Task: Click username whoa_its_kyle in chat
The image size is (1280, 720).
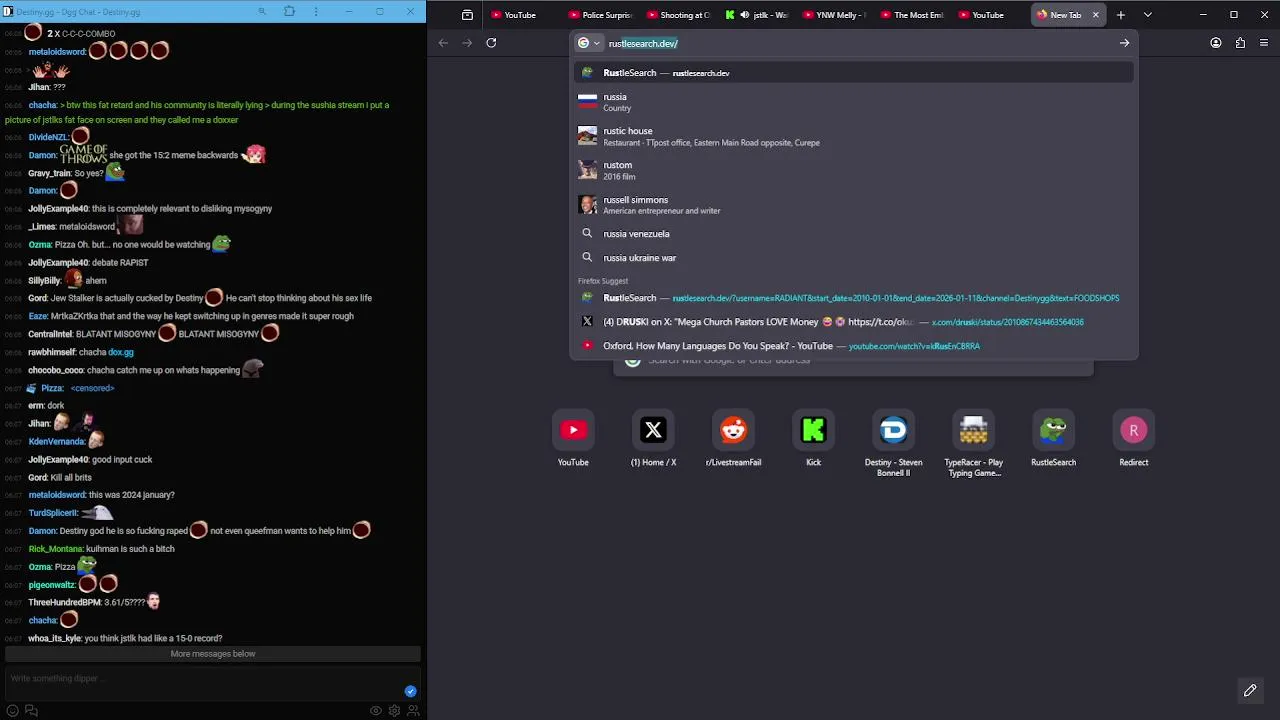Action: (x=54, y=638)
